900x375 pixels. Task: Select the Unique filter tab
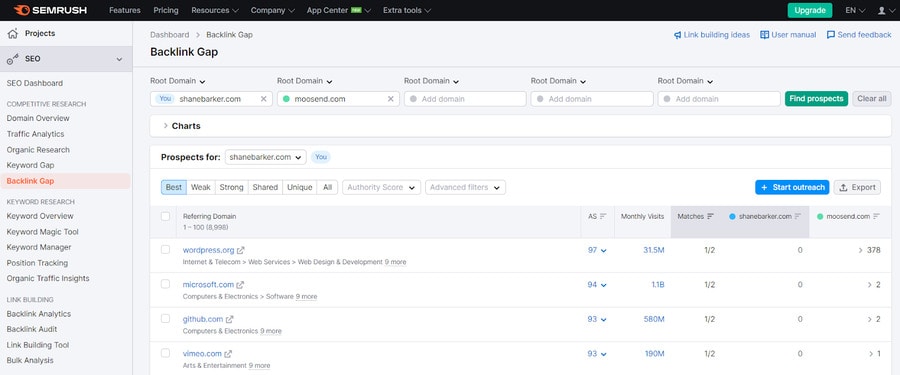[x=300, y=187]
